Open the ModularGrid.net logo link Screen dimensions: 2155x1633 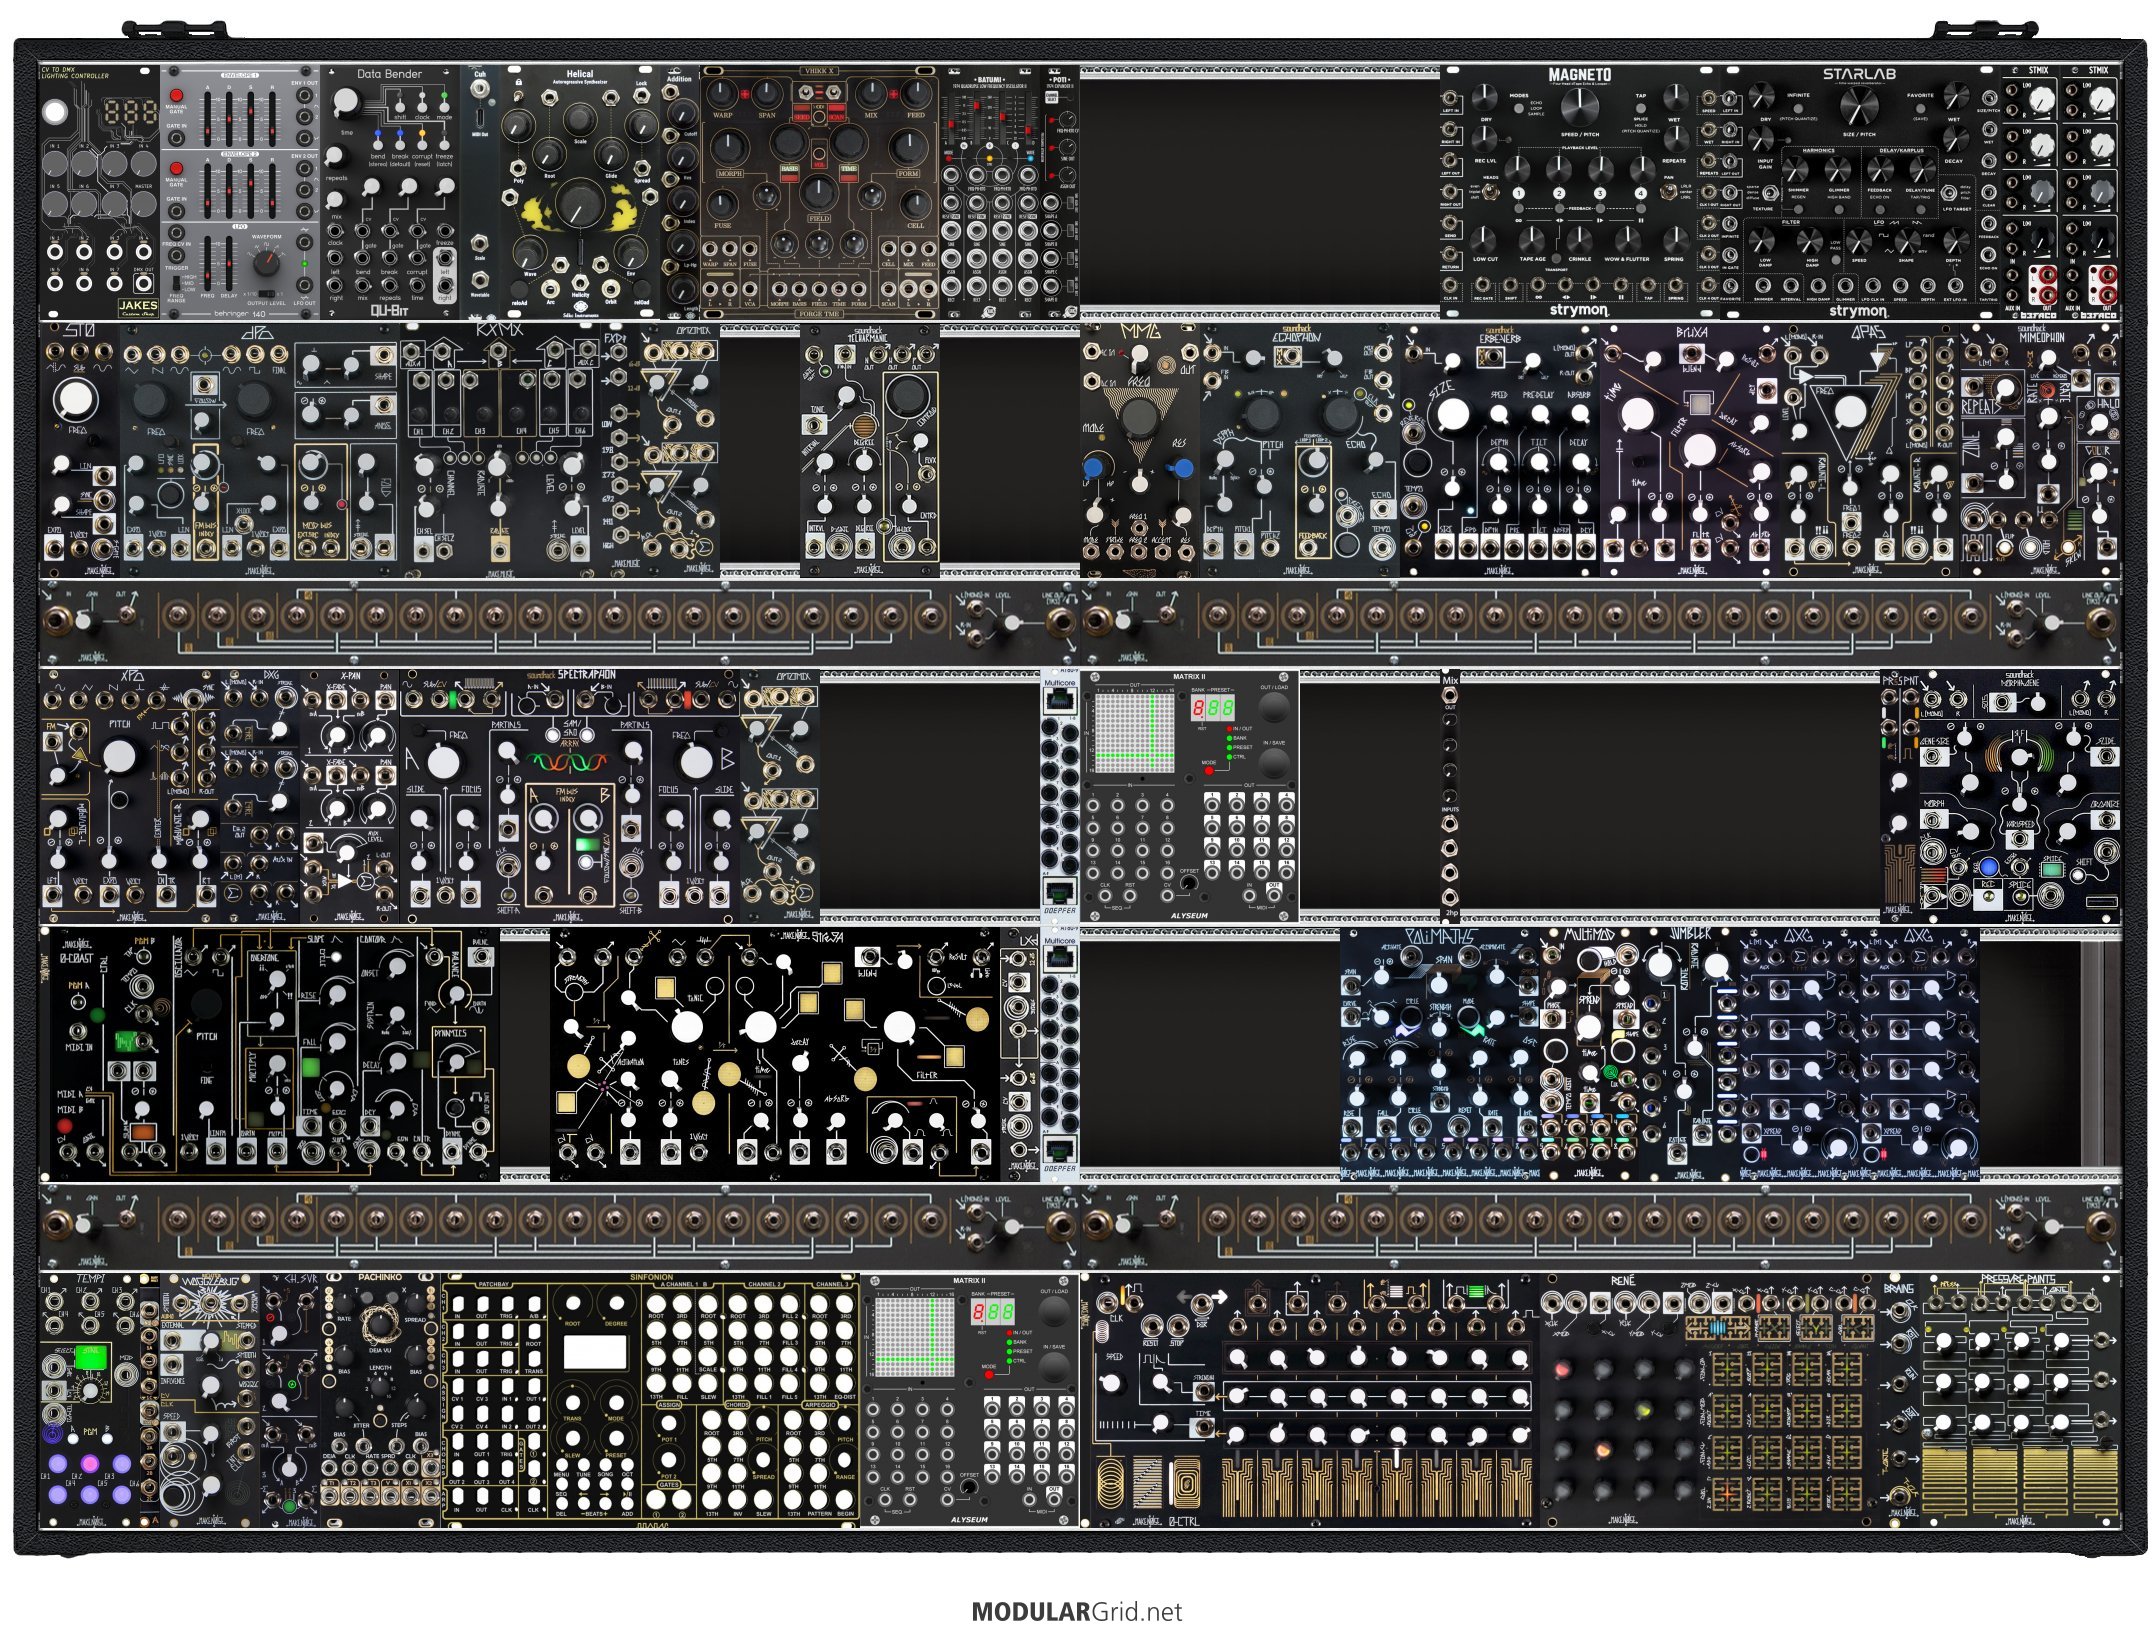pos(1076,1611)
